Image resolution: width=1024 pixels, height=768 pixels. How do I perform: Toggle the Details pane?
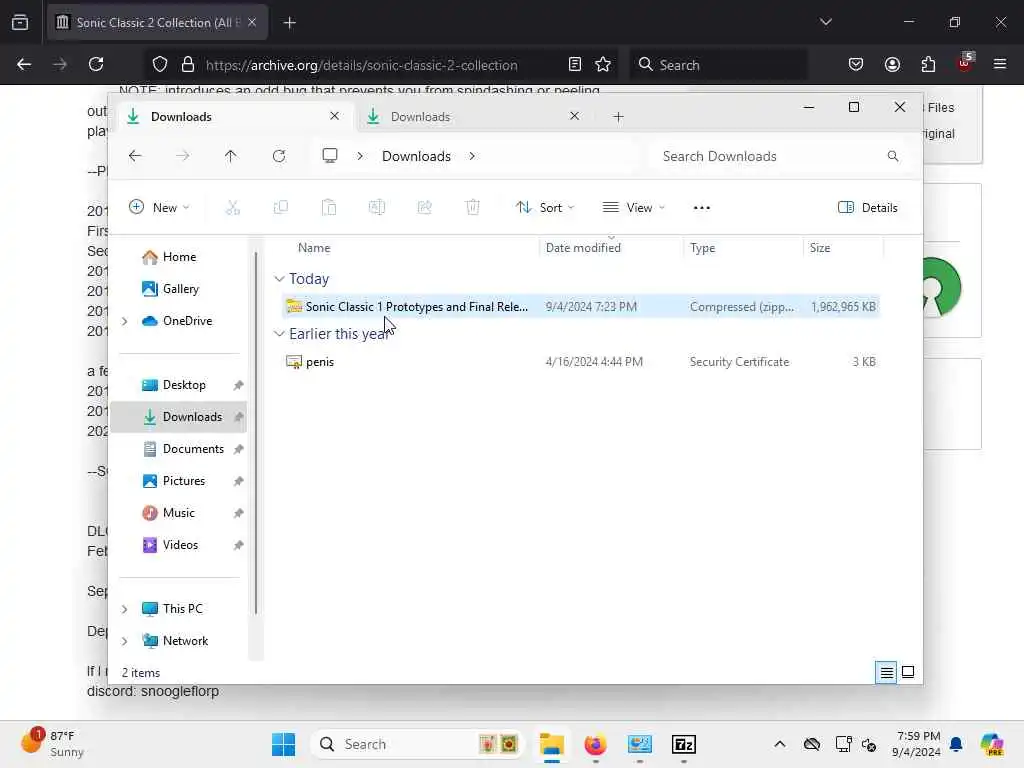(868, 208)
